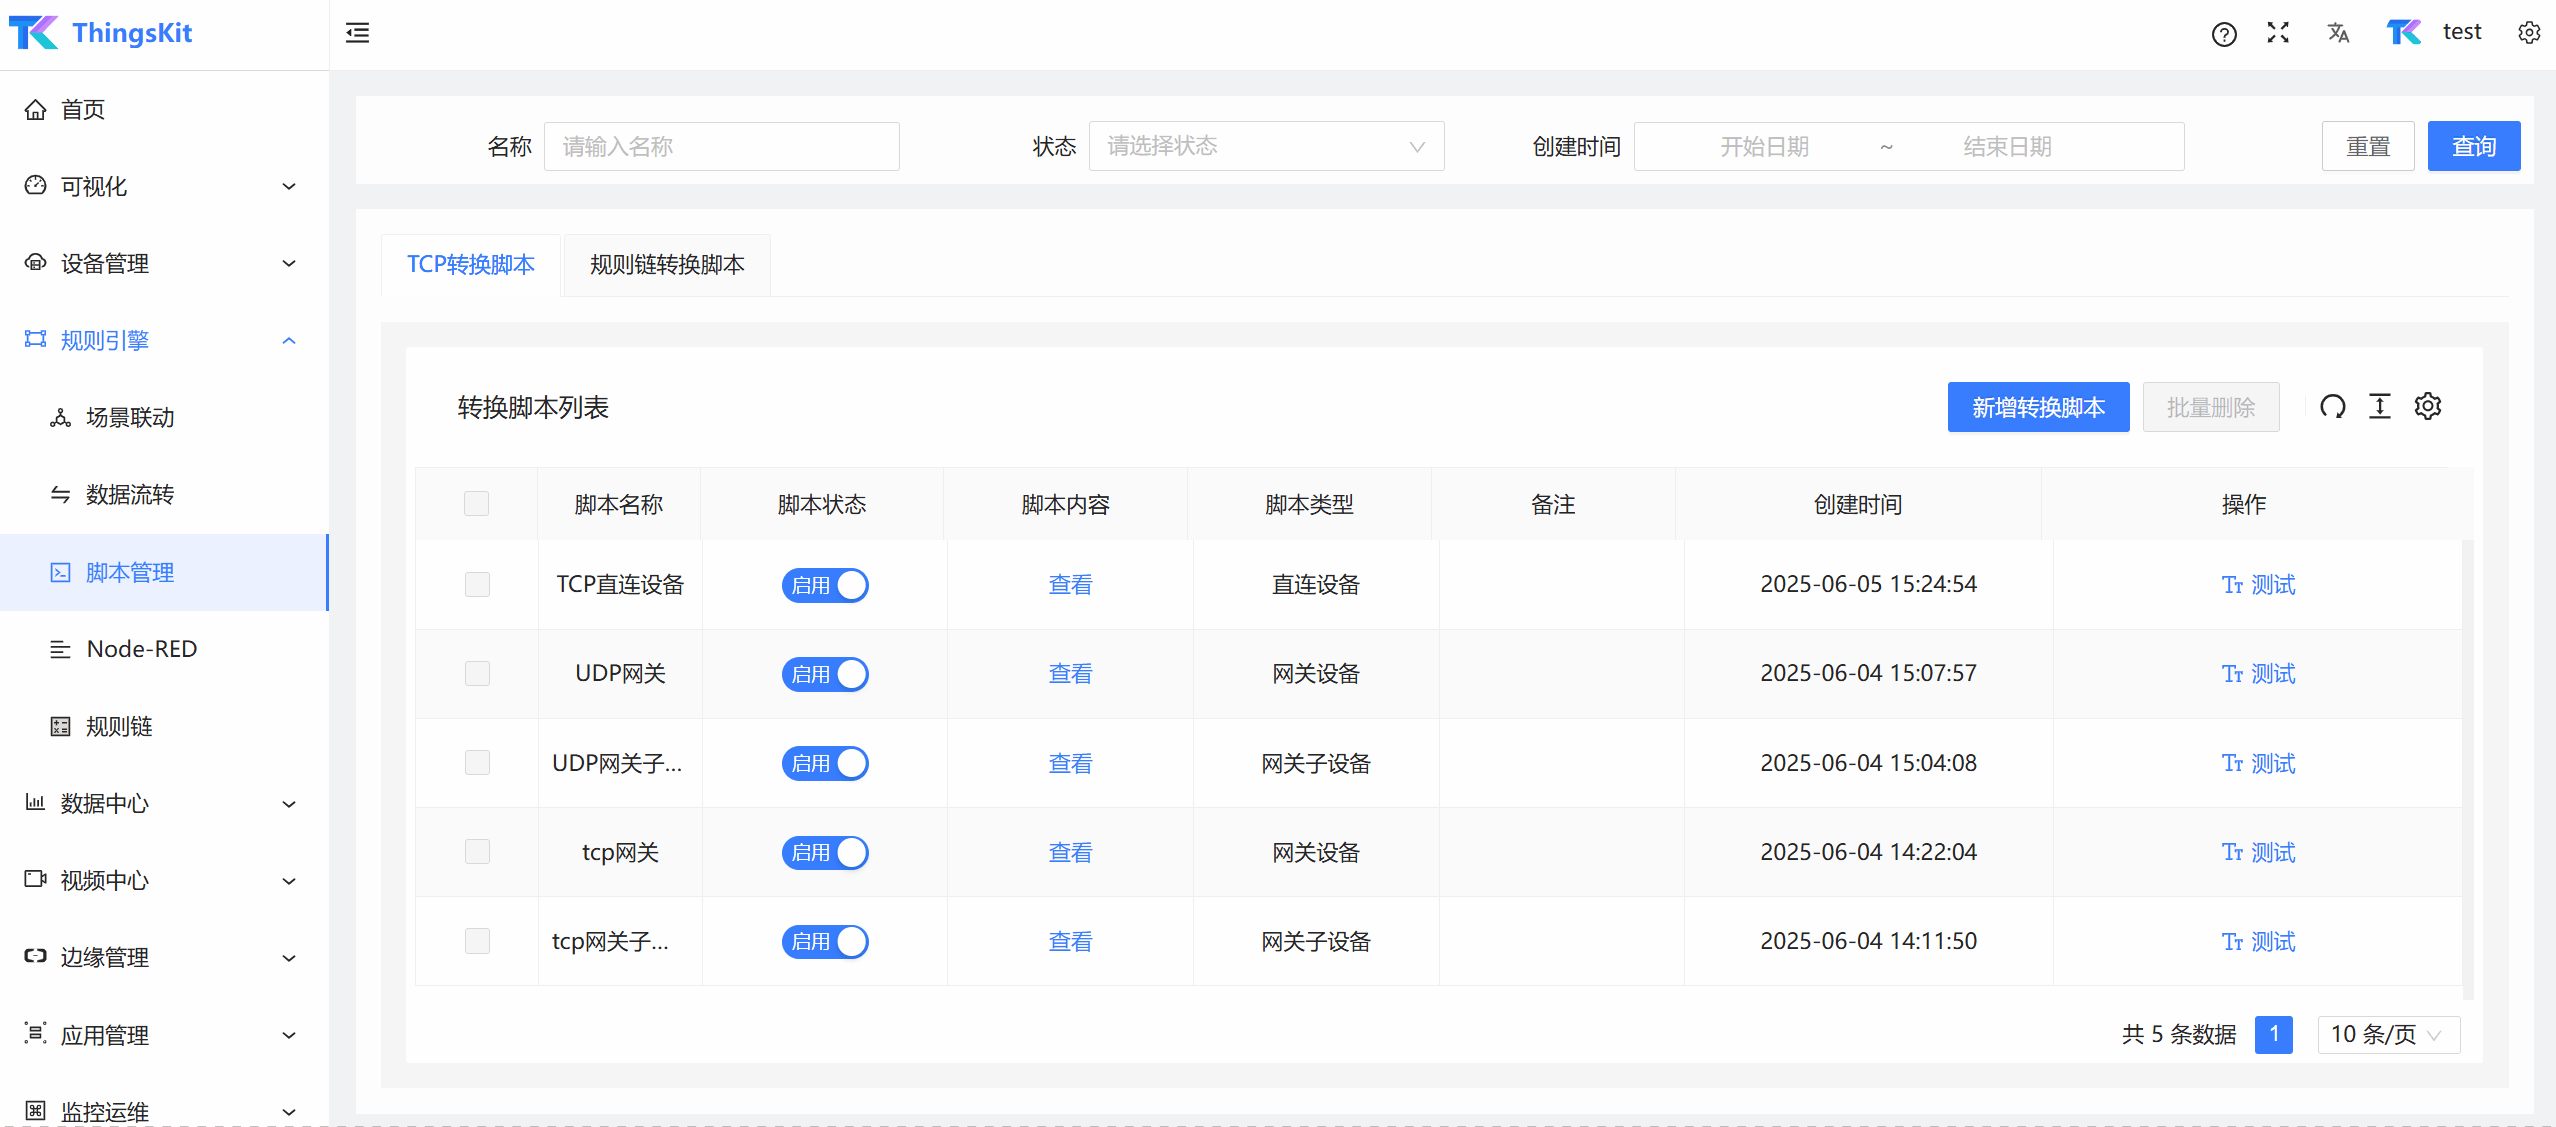This screenshot has height=1127, width=2556.
Task: Click the 监控运维 icon
Action: [36, 1111]
